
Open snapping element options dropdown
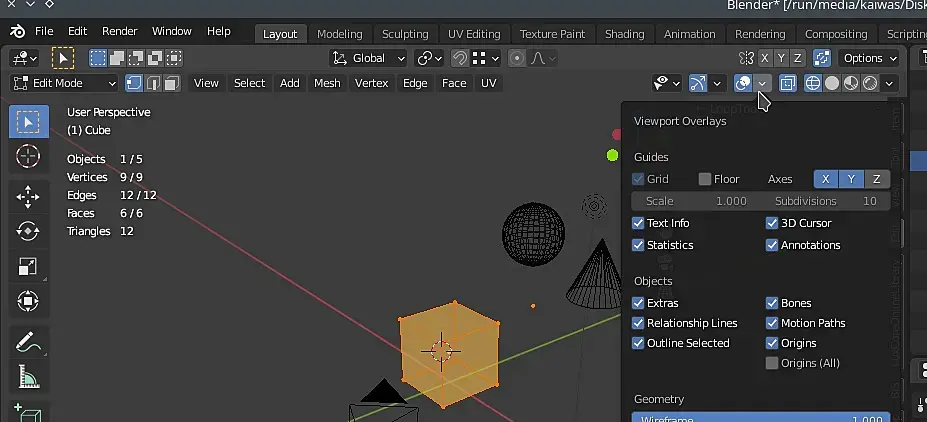487,58
